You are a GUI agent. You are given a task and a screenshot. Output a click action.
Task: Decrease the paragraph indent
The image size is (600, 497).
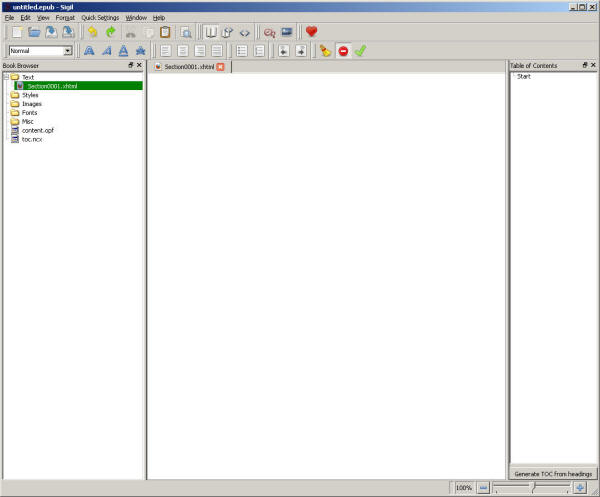(x=284, y=51)
